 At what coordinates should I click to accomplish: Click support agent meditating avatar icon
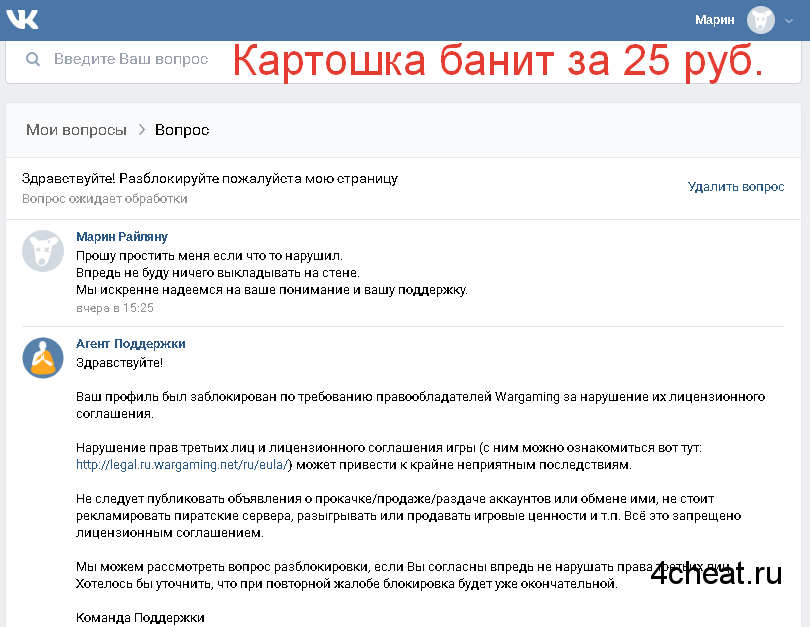click(x=43, y=358)
